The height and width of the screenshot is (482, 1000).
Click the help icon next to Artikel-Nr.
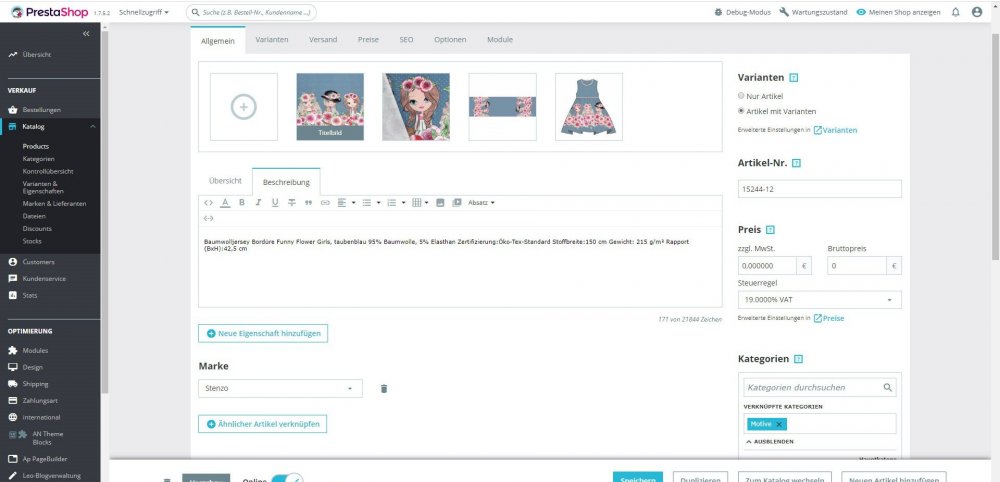pyautogui.click(x=797, y=163)
